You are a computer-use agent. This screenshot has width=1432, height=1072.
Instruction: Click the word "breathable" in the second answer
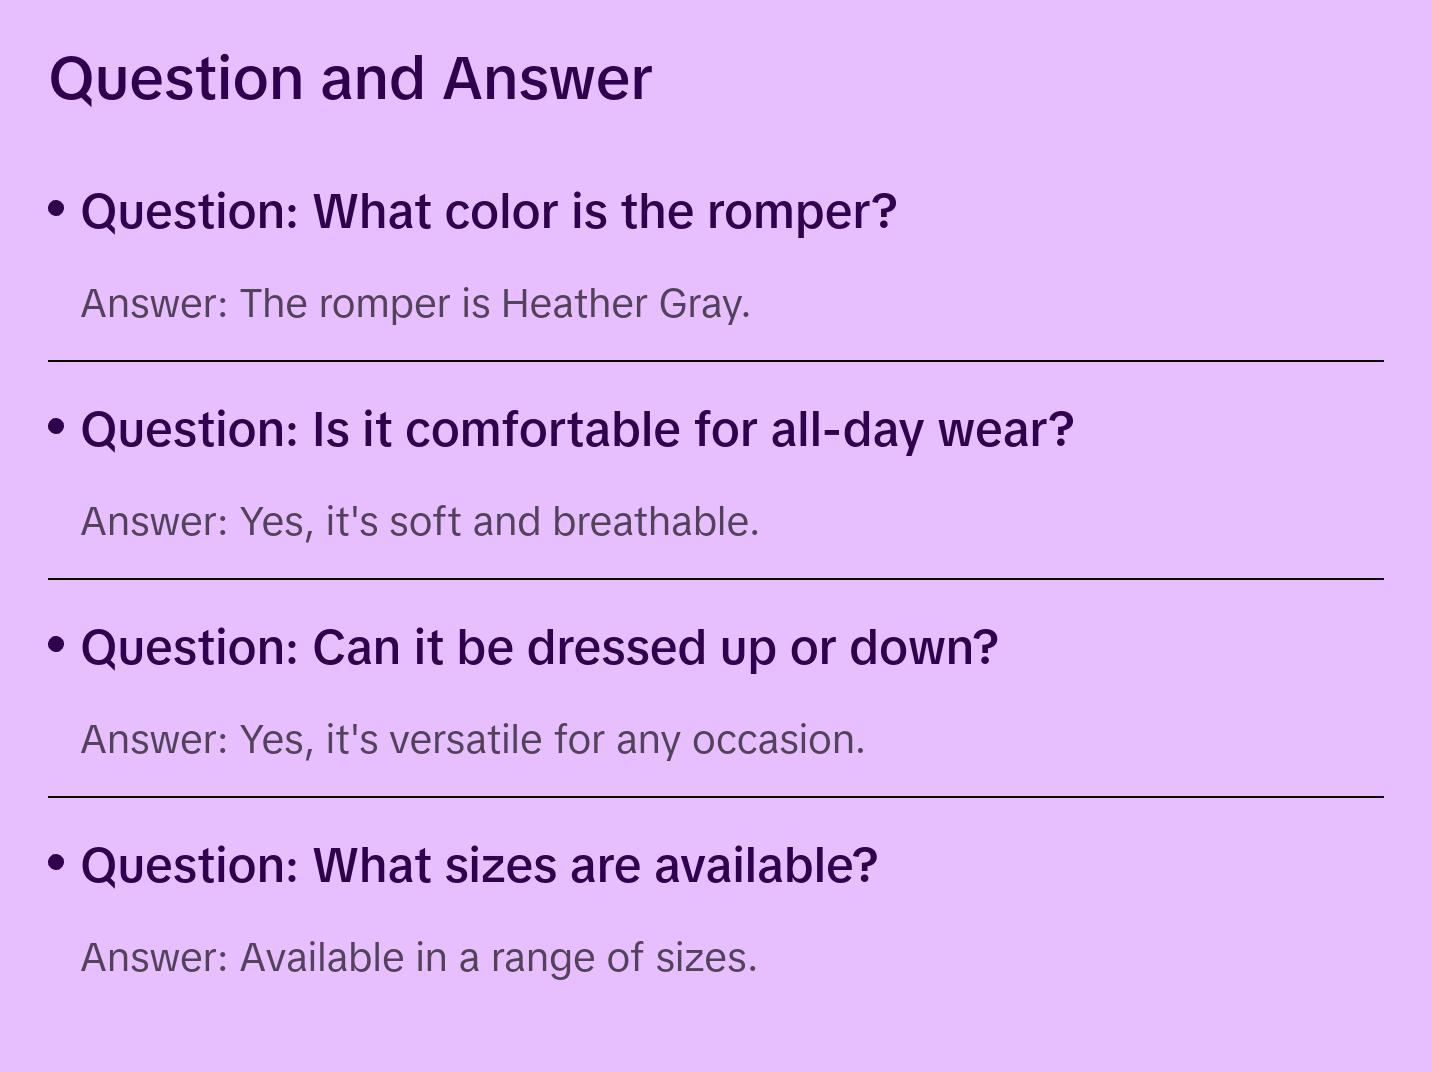point(654,522)
